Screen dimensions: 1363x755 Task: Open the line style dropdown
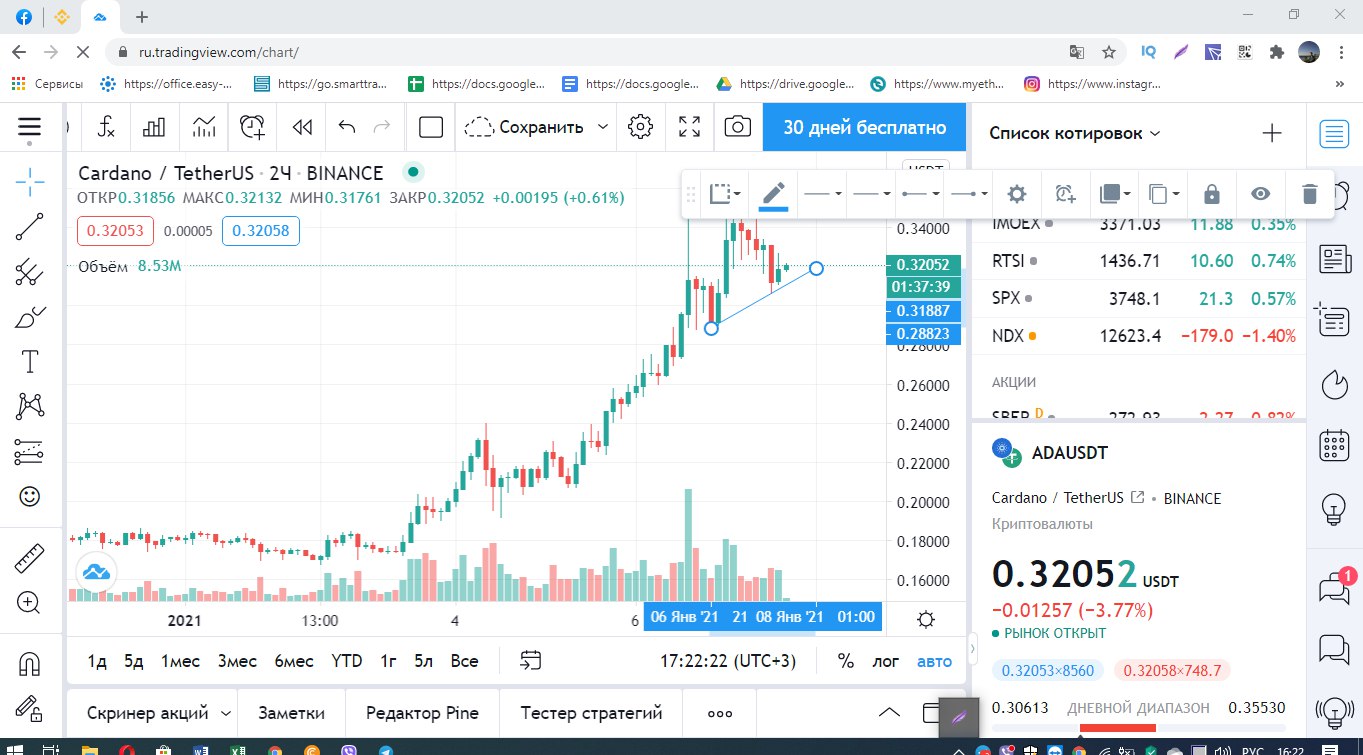click(x=872, y=194)
